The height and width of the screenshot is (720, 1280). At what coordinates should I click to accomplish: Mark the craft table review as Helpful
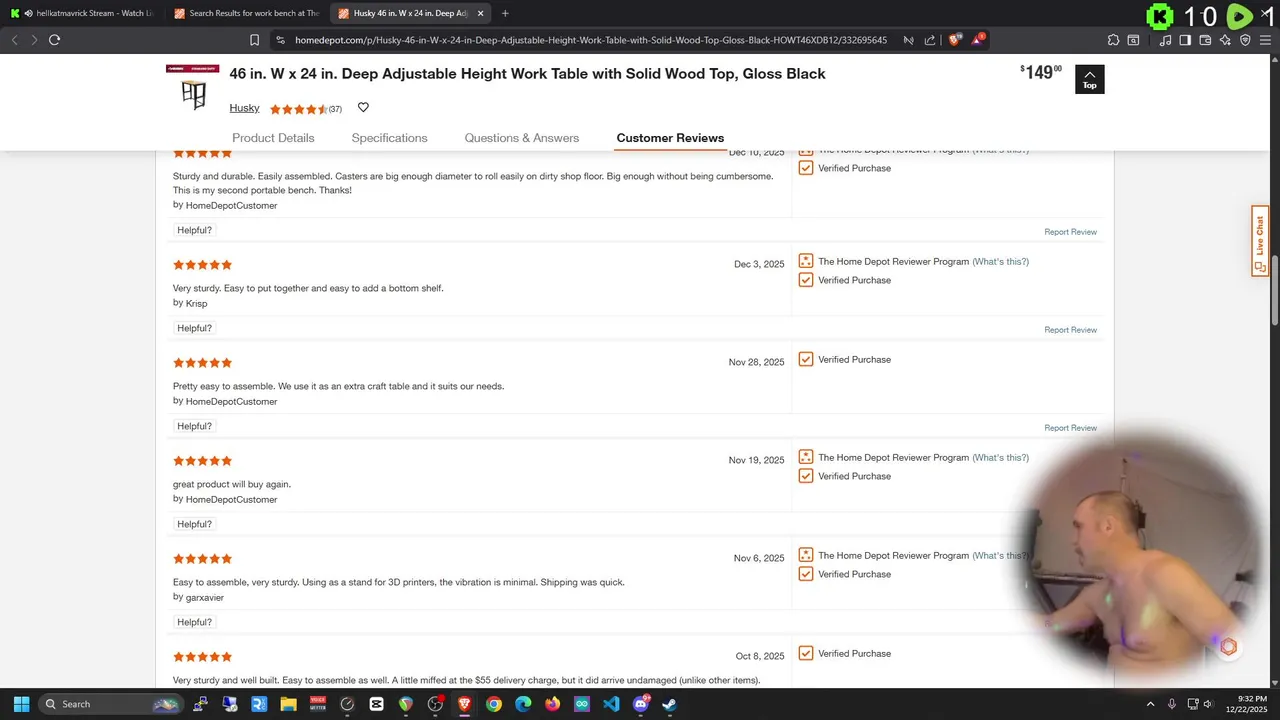pos(194,426)
